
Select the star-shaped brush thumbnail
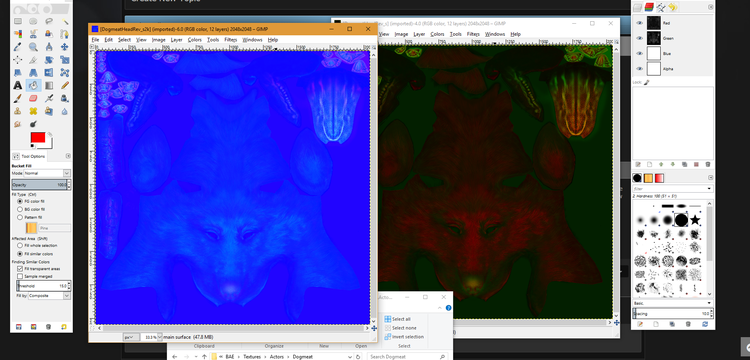pyautogui.click(x=695, y=220)
